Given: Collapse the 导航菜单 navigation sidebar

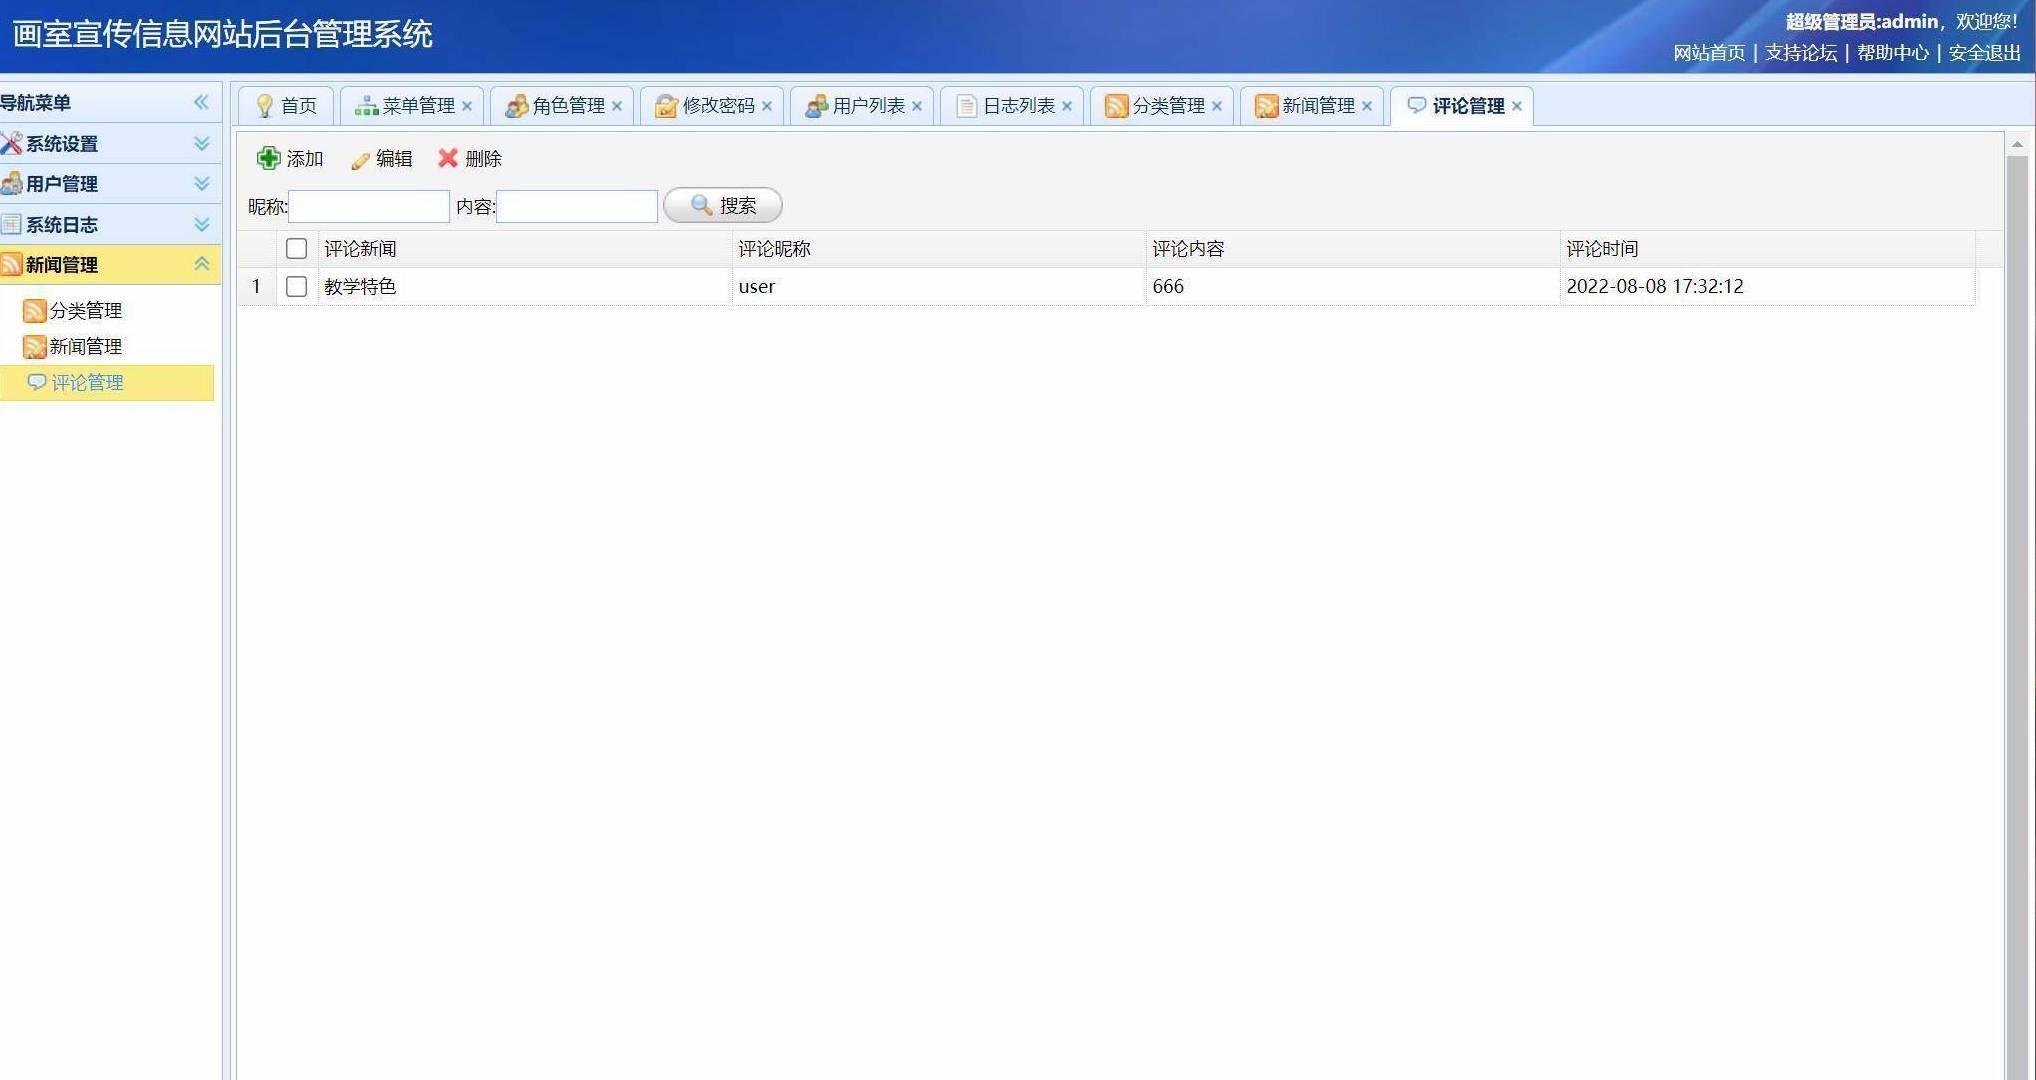Looking at the screenshot, I should point(201,102).
